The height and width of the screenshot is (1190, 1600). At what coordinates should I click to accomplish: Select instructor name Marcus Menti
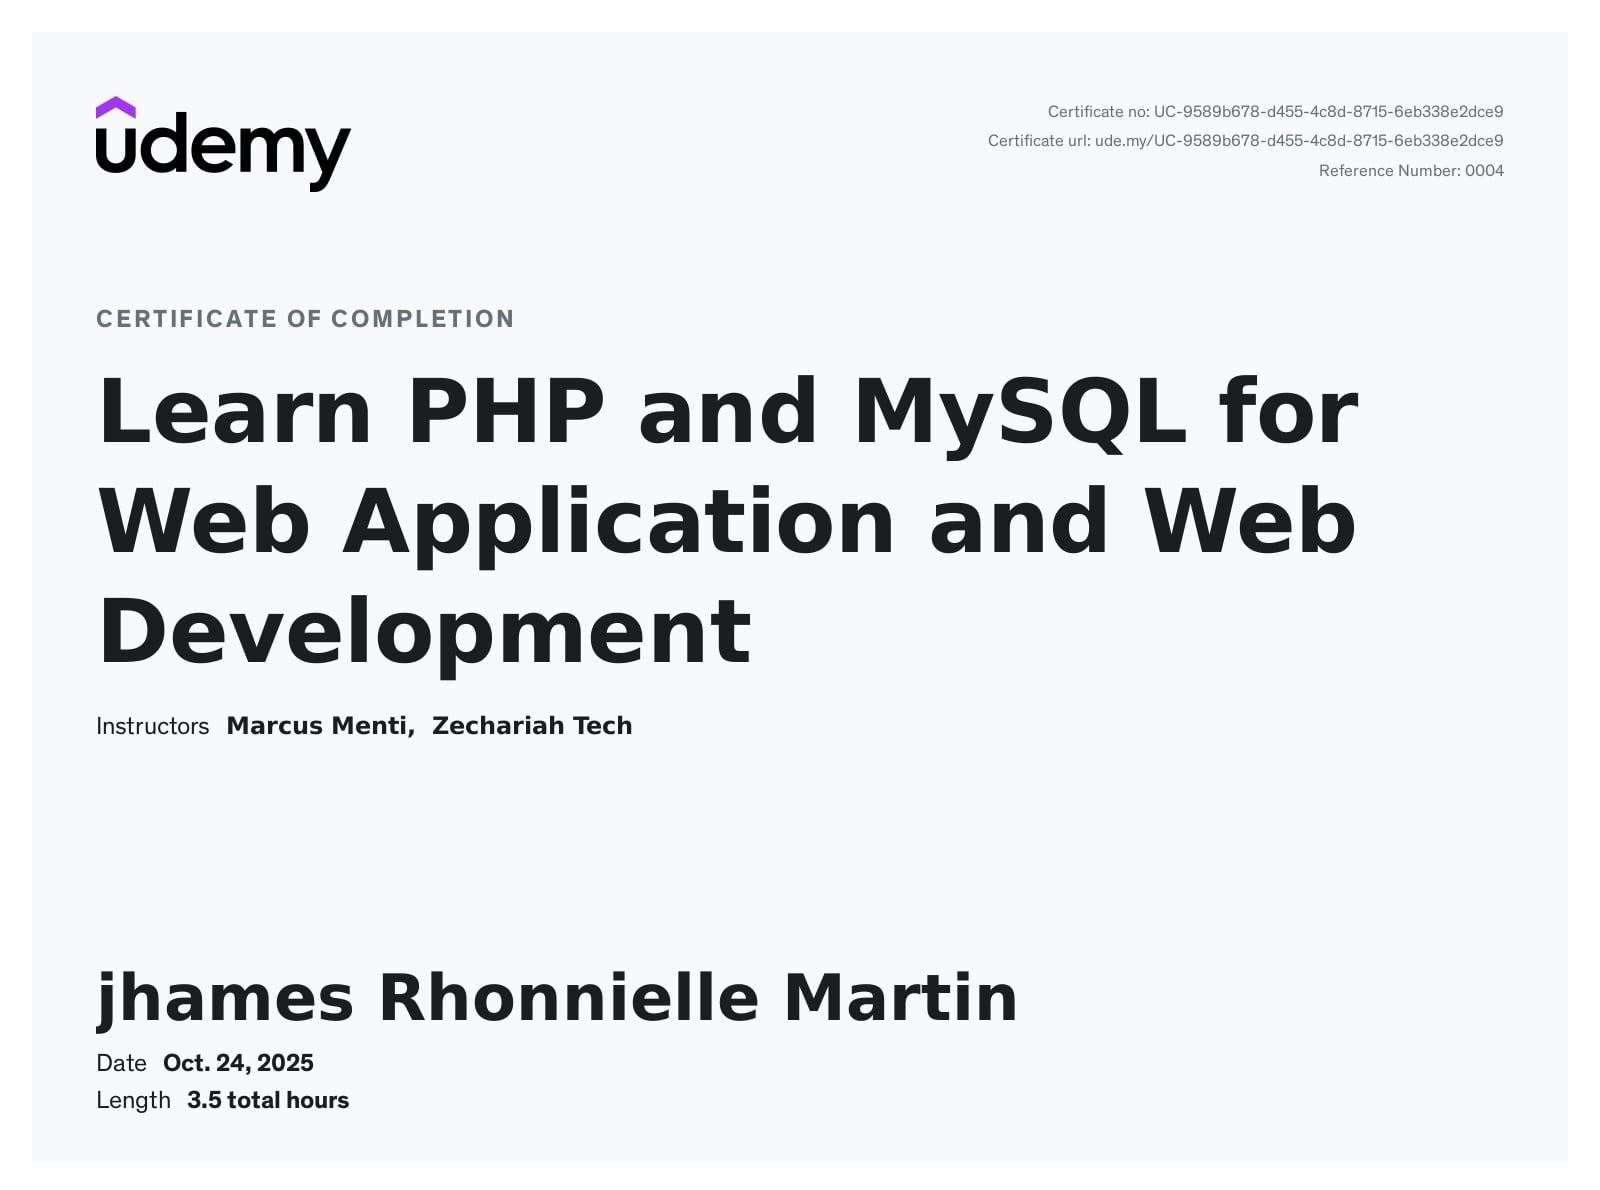pos(320,726)
